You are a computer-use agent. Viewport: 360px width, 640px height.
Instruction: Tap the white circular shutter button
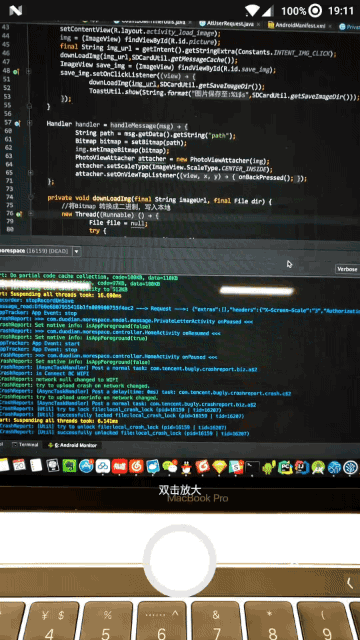point(180,561)
